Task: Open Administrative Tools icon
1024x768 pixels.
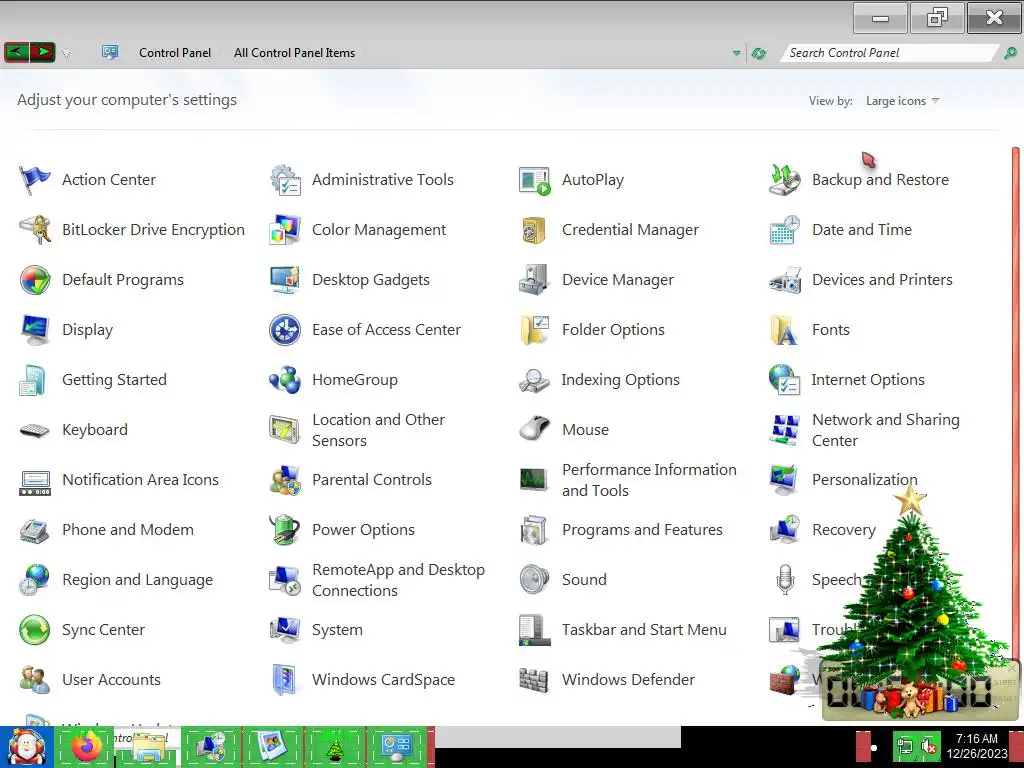Action: click(x=285, y=180)
